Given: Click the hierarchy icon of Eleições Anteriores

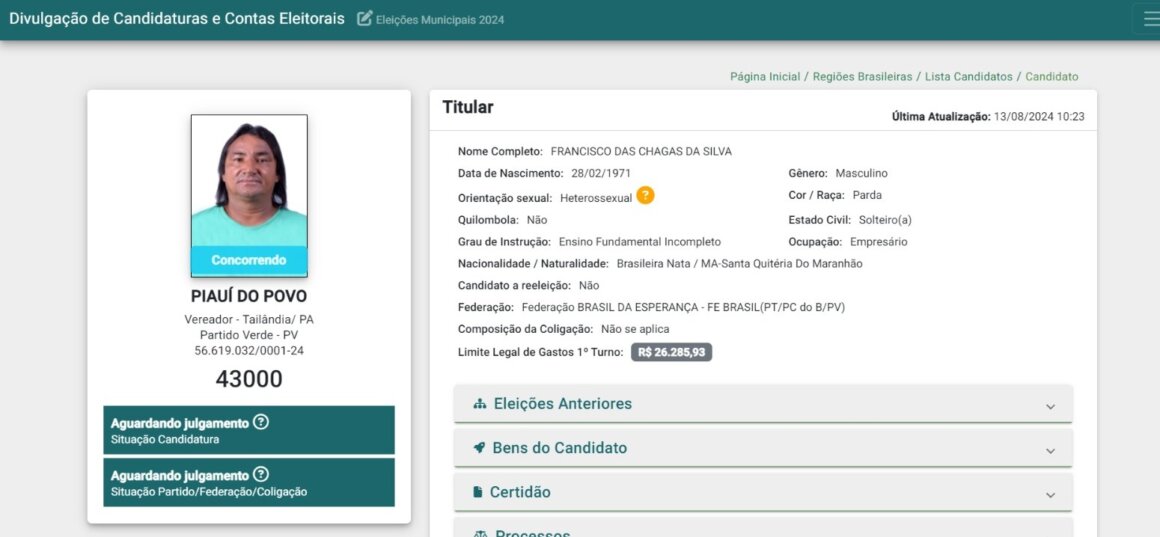Looking at the screenshot, I should [x=479, y=404].
